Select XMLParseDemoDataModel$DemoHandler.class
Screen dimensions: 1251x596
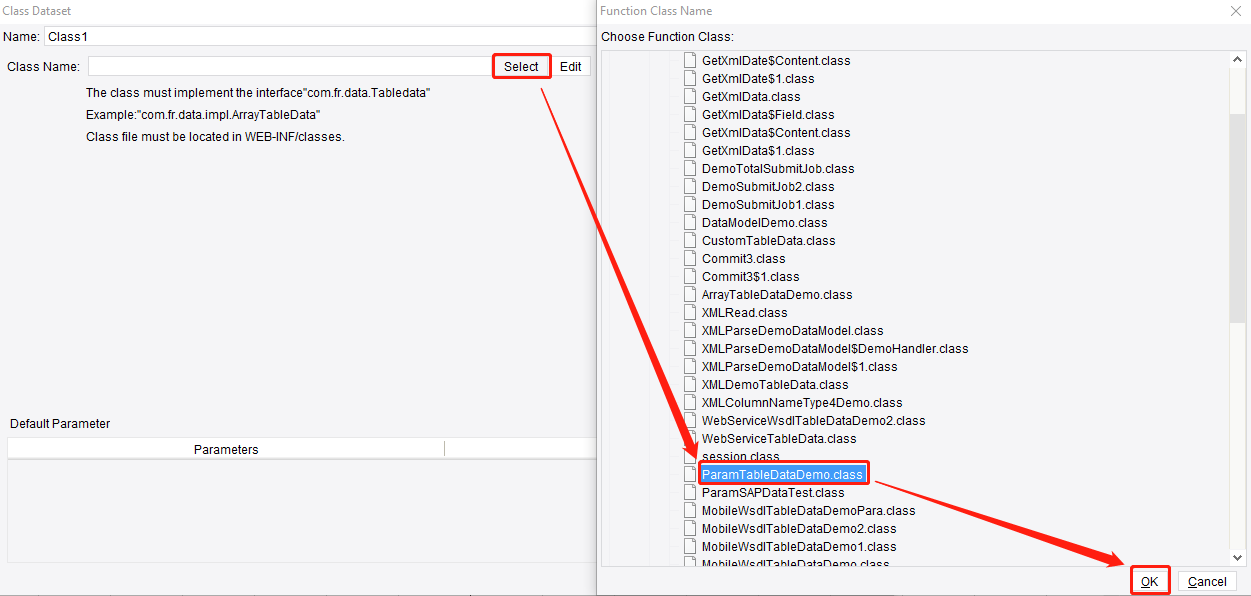(835, 348)
